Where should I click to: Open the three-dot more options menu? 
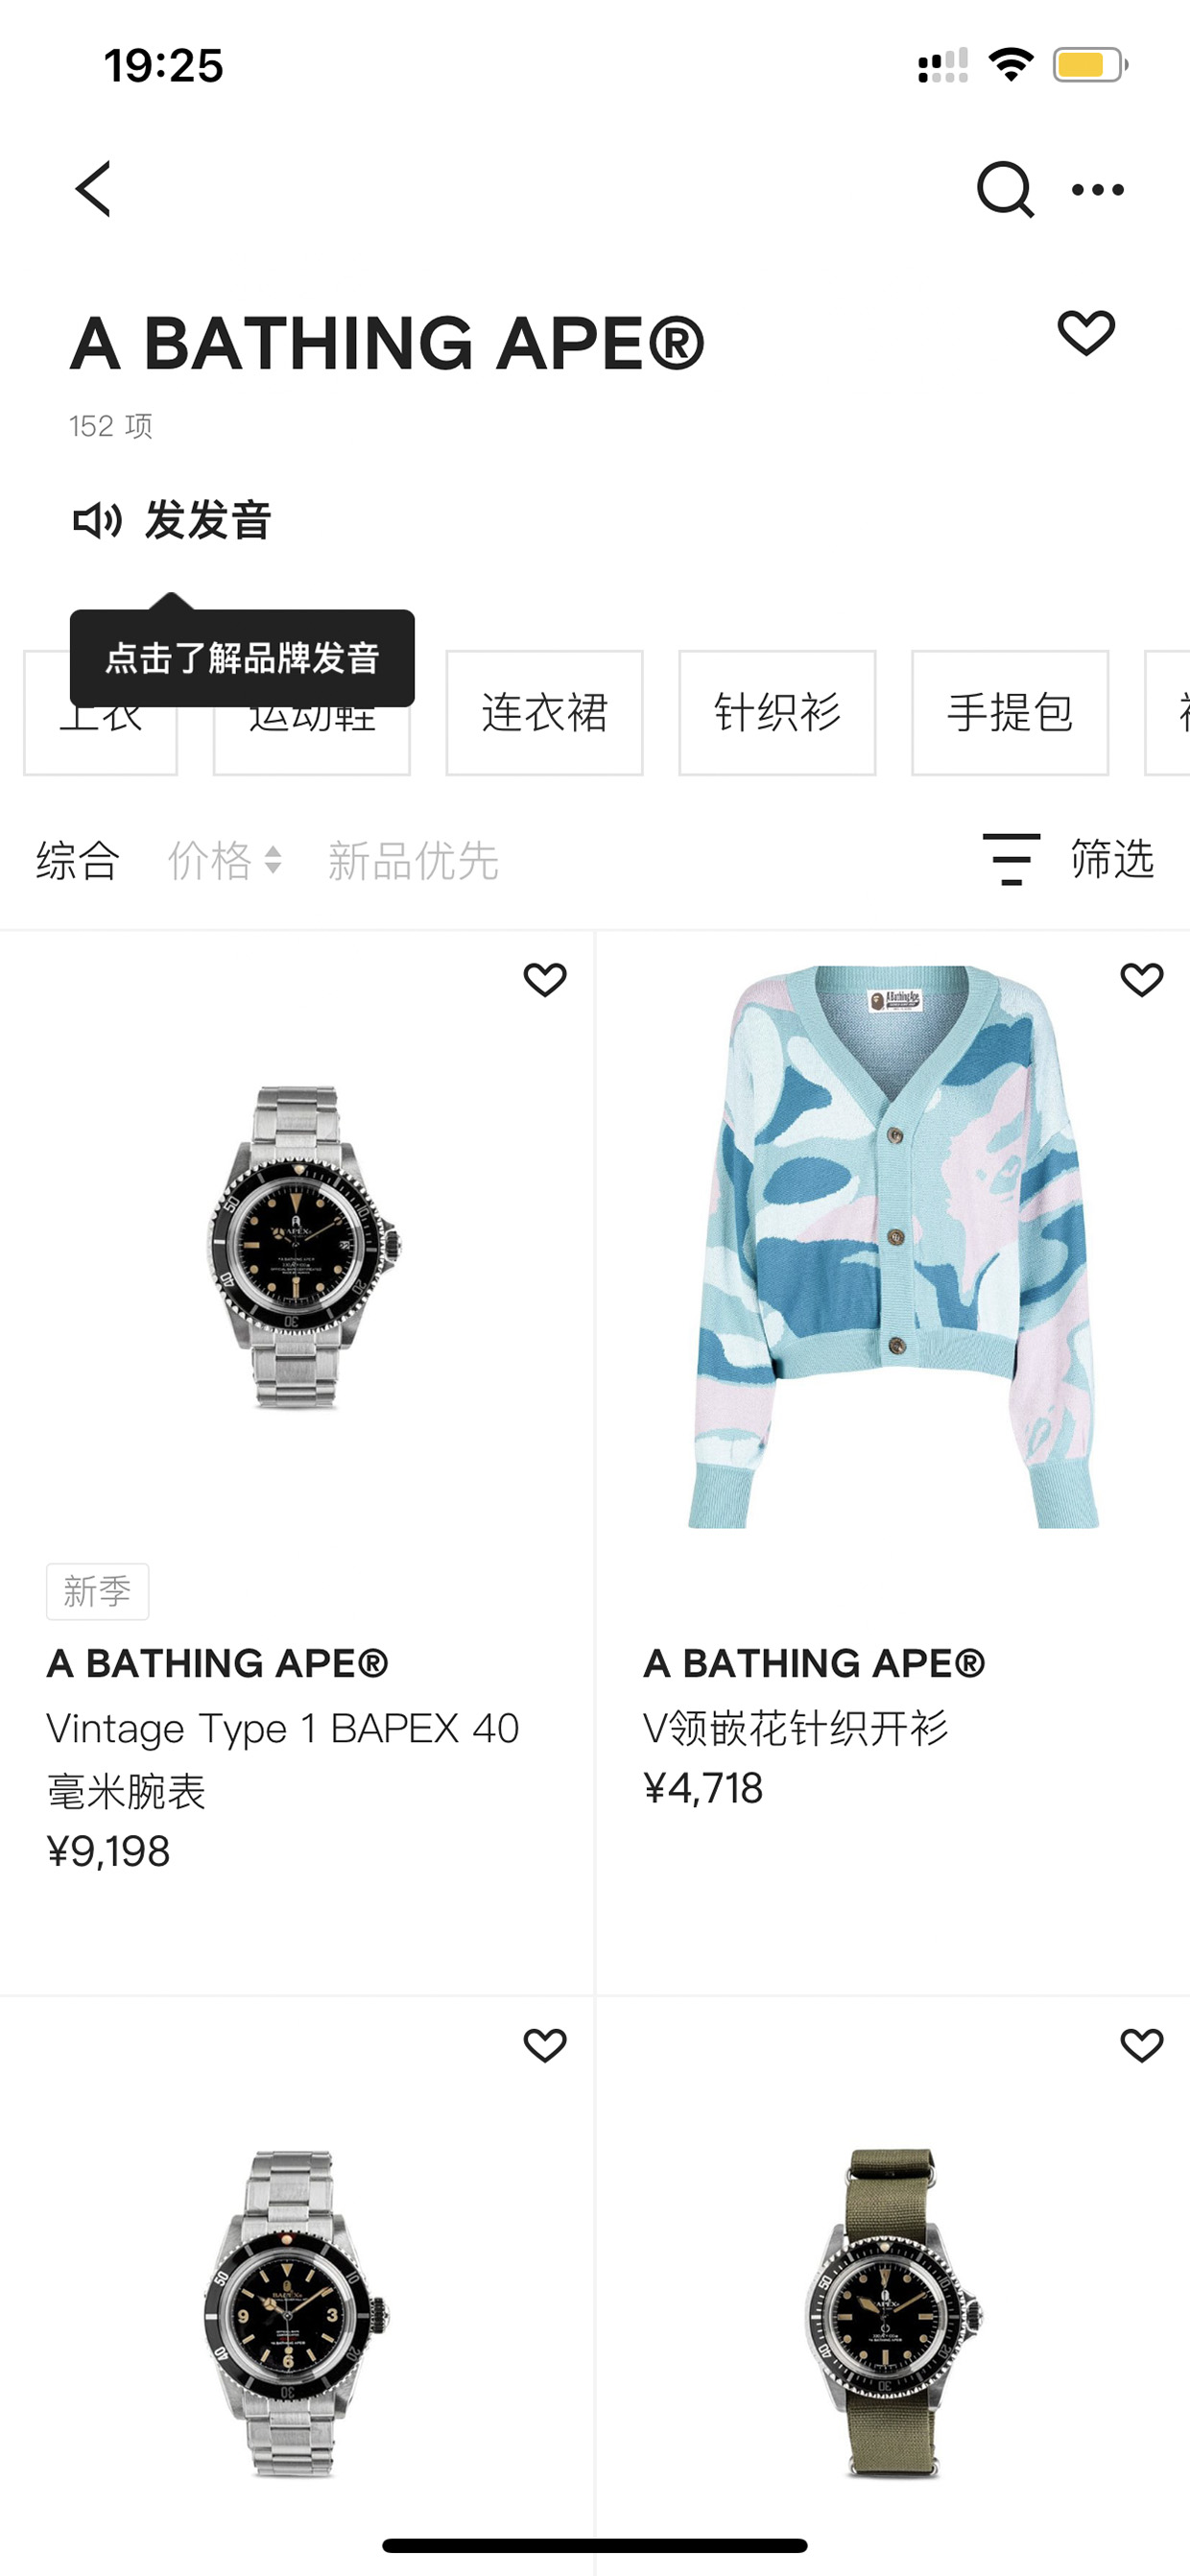click(x=1097, y=189)
